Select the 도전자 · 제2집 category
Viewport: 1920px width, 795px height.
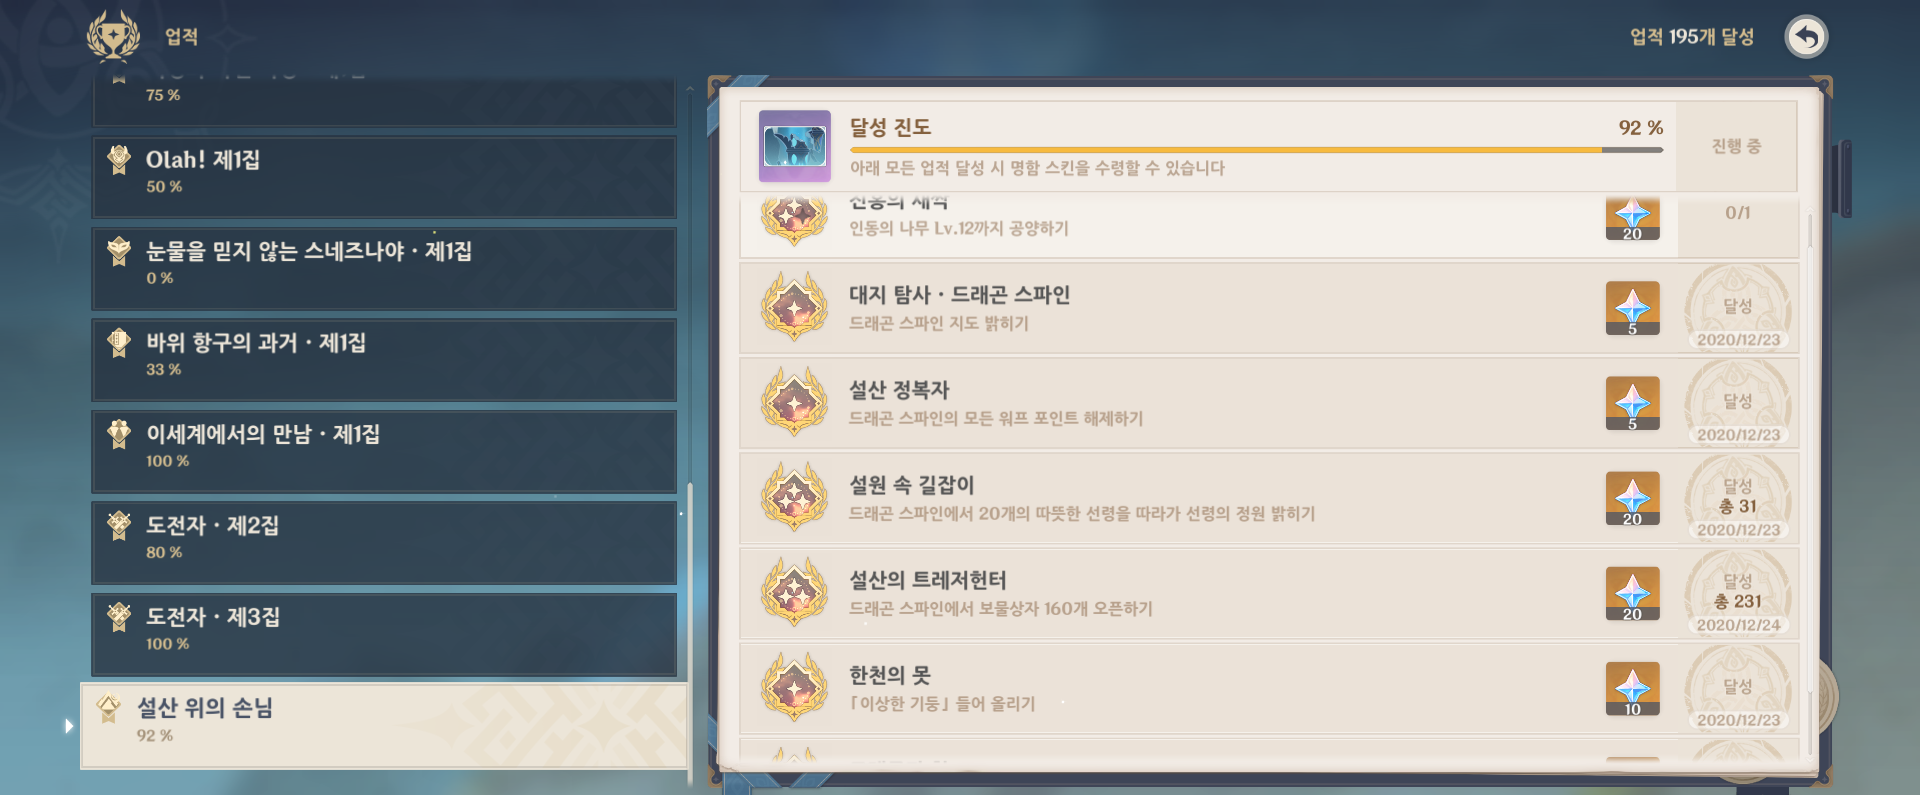click(x=384, y=543)
